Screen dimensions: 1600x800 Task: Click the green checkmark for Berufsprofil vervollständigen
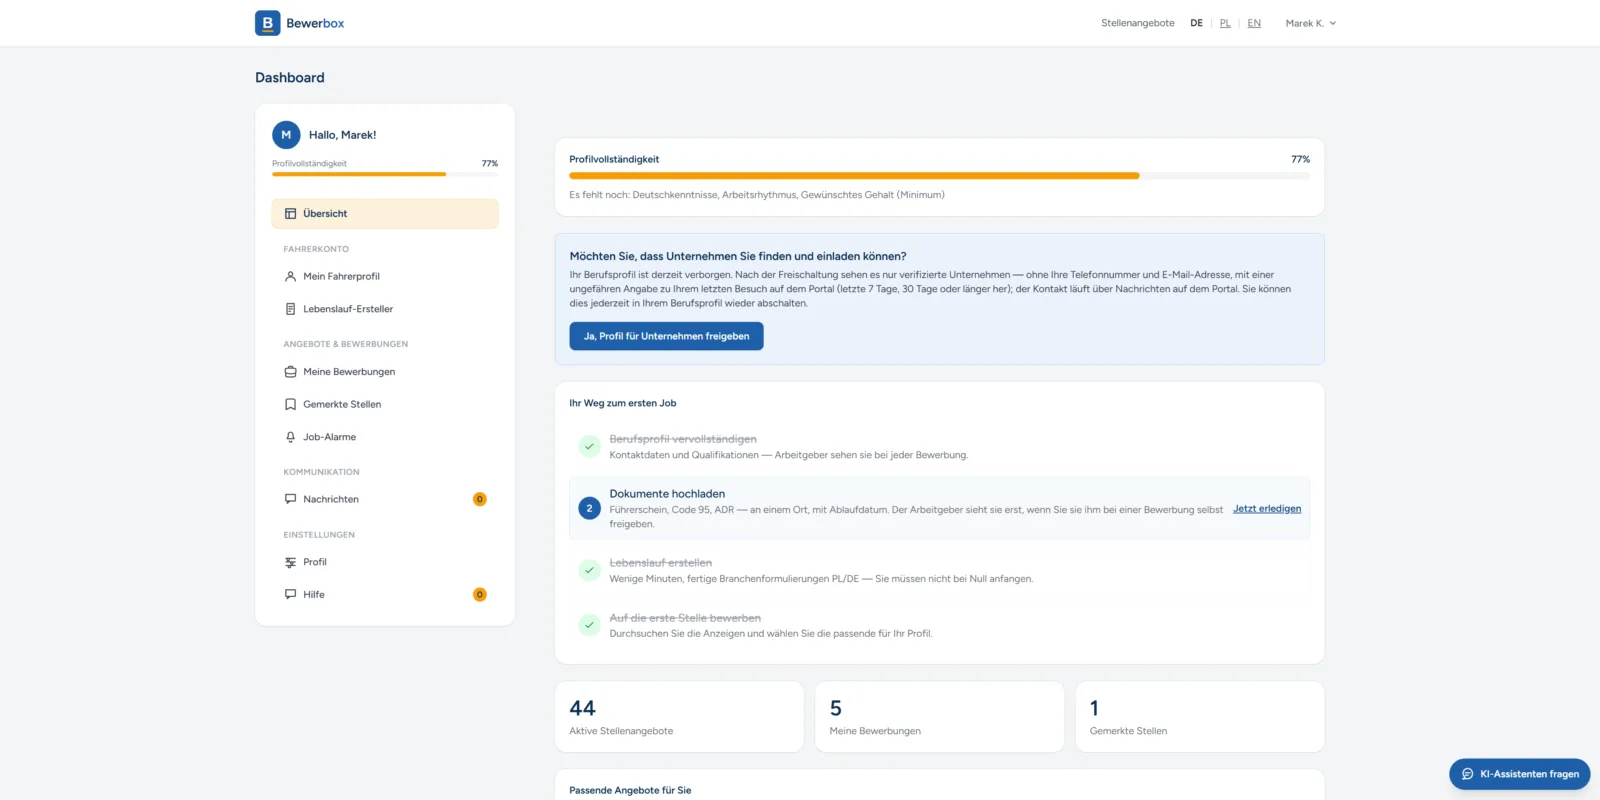coord(589,446)
